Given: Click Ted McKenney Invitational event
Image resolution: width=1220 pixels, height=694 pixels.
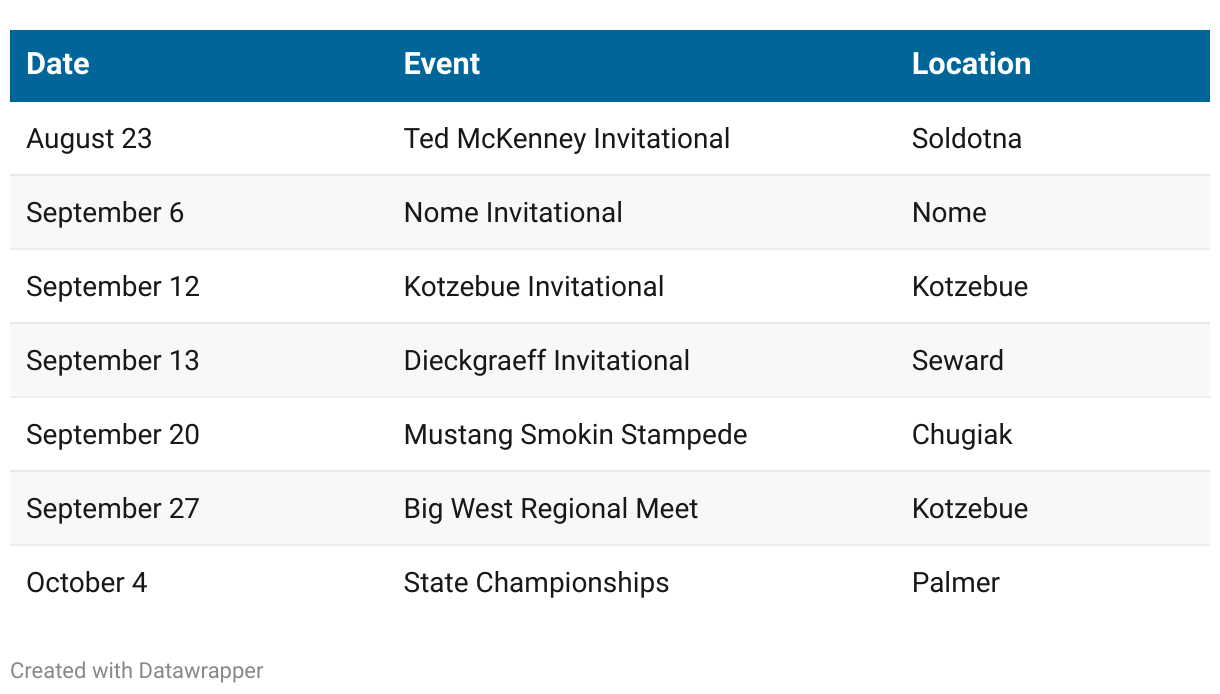Looking at the screenshot, I should tap(566, 138).
